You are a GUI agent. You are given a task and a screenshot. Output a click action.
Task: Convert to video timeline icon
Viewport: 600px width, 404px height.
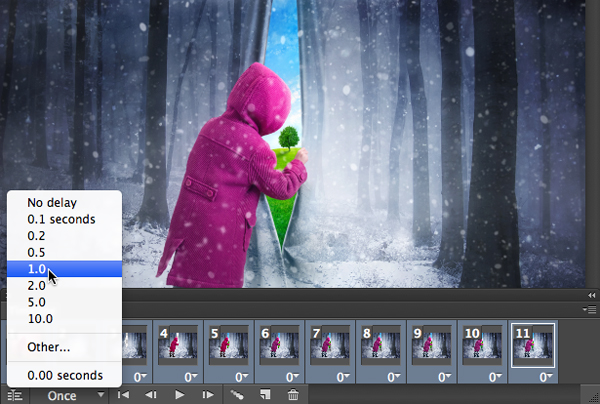(x=15, y=395)
